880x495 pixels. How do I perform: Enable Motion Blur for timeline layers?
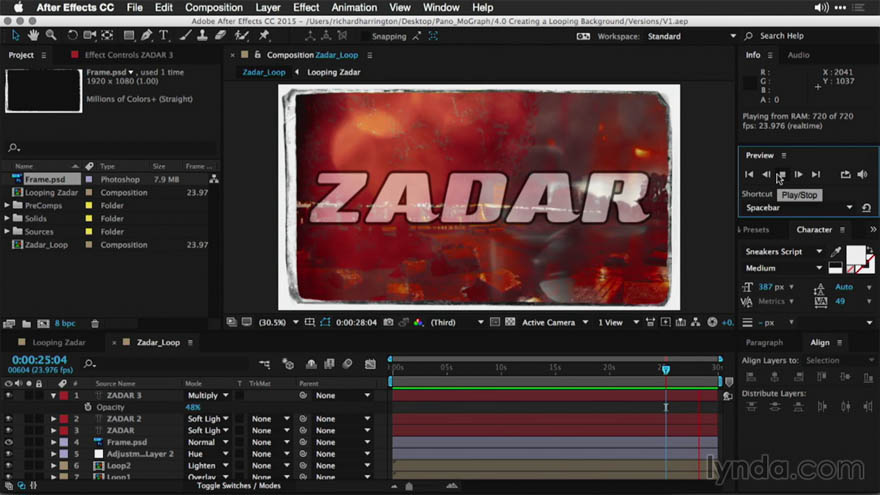[347, 364]
